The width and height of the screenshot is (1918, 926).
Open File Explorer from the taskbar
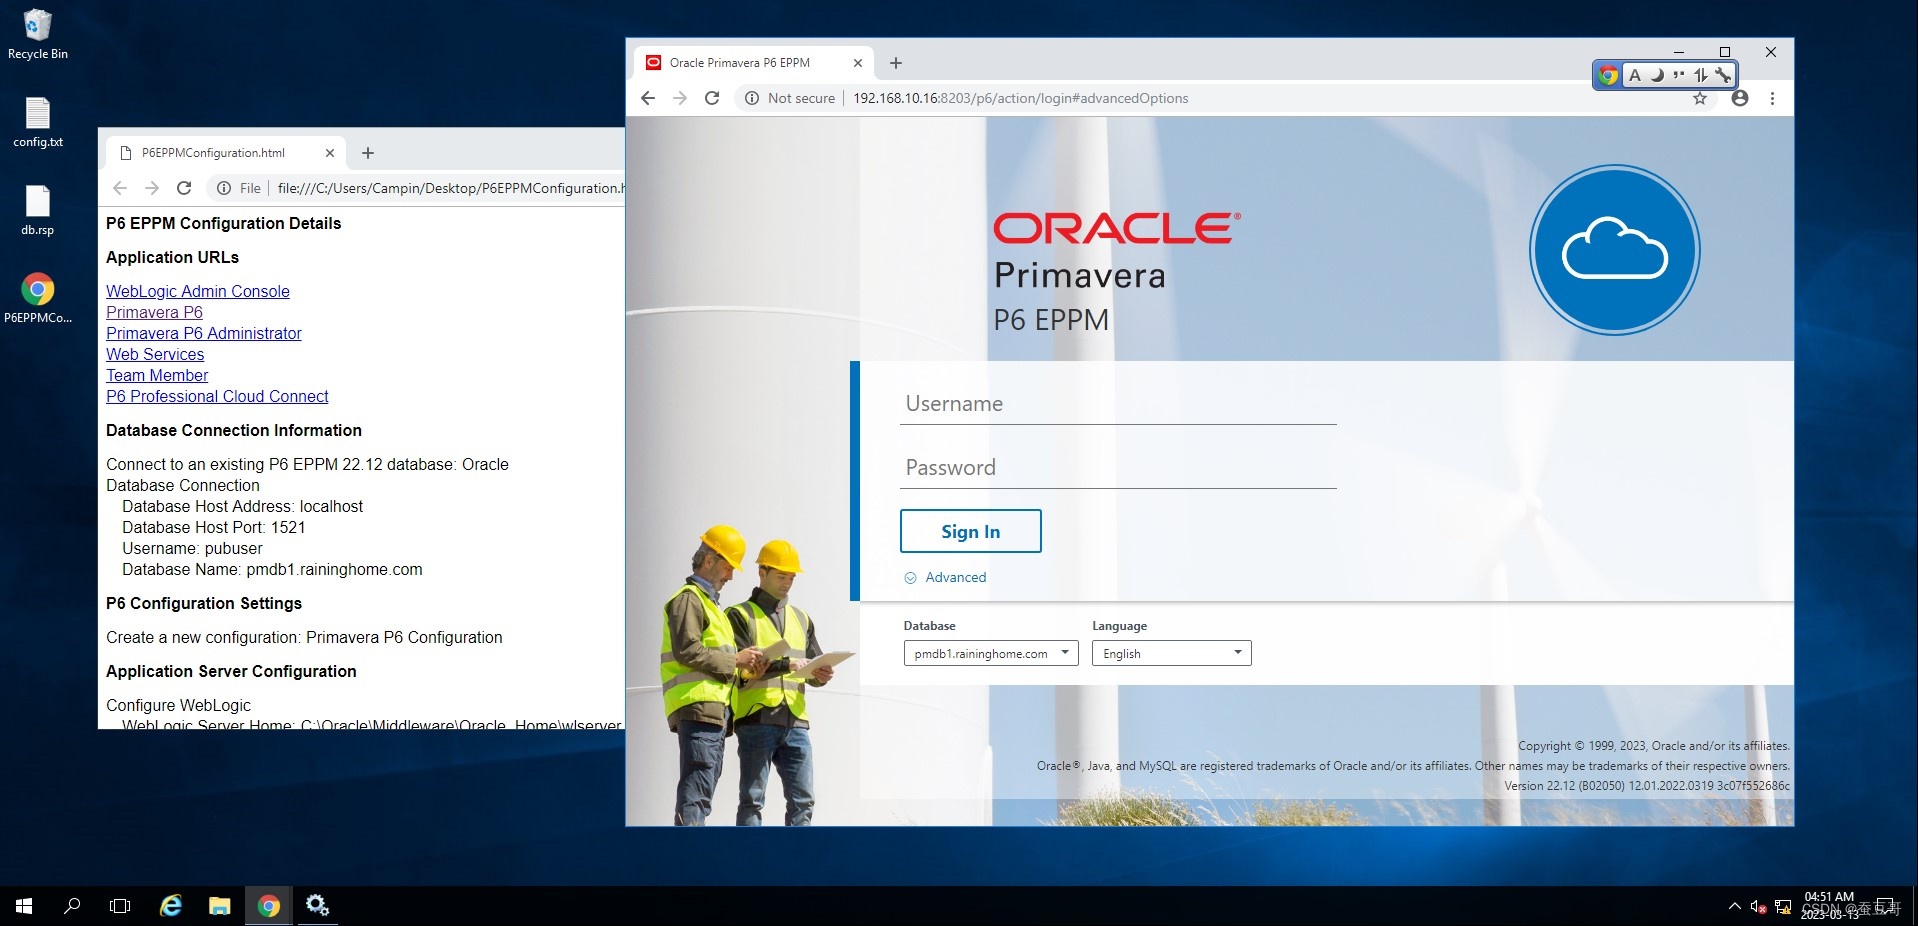click(219, 906)
